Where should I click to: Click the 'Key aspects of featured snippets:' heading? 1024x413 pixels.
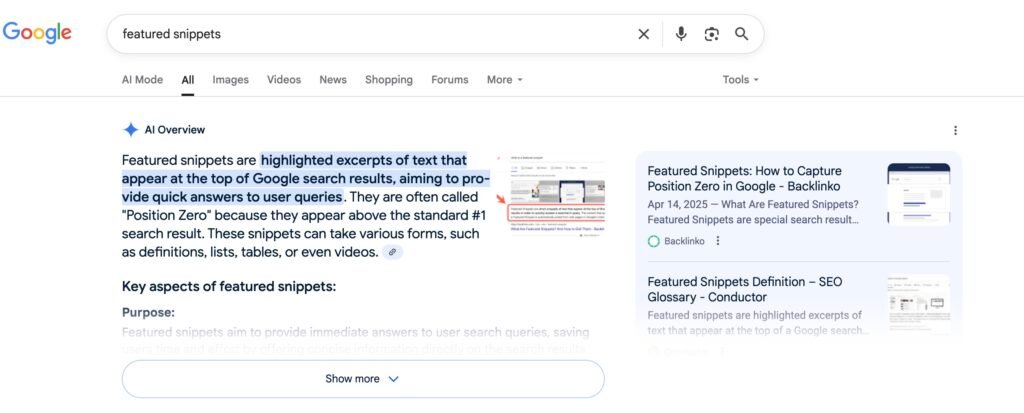[x=229, y=286]
